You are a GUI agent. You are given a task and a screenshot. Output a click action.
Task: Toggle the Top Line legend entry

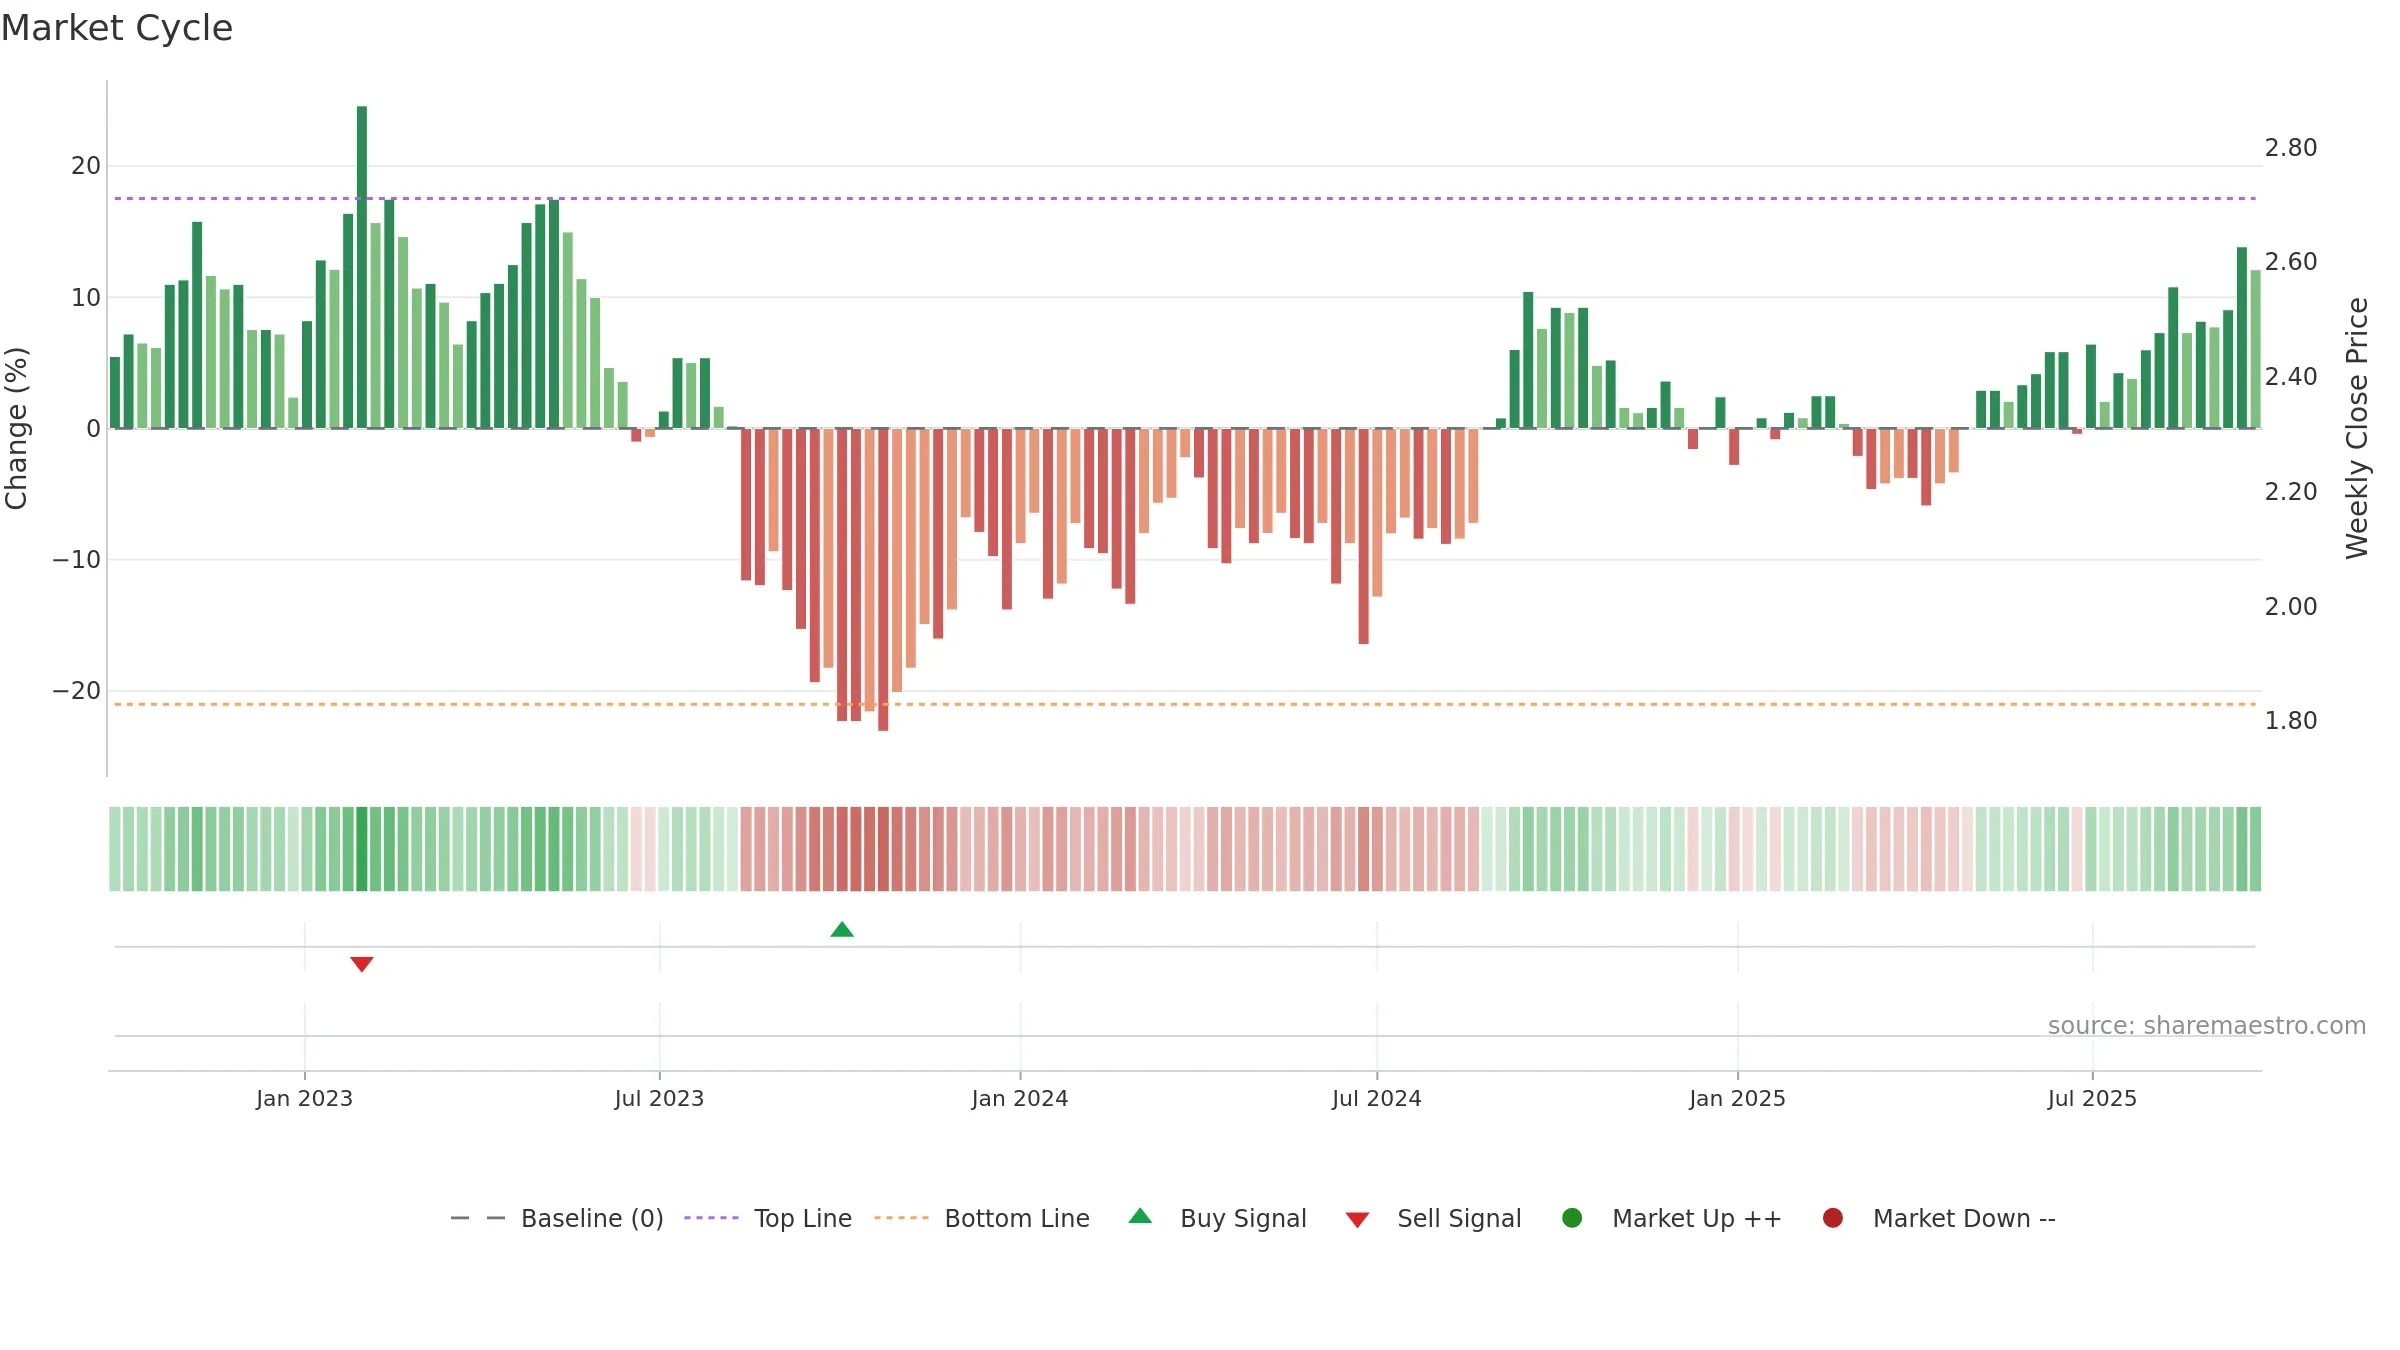(768, 1219)
